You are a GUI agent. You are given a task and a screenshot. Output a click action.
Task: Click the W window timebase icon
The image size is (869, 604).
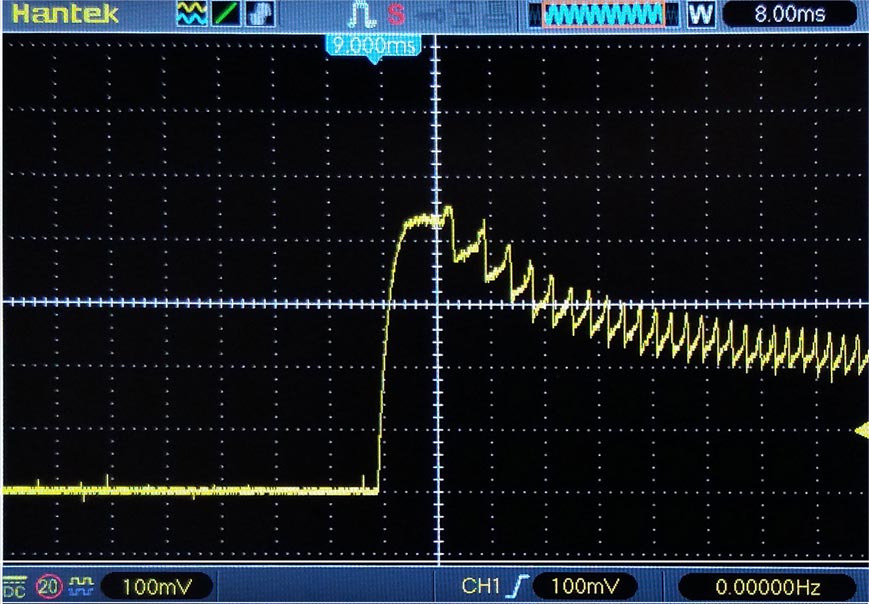pos(701,14)
